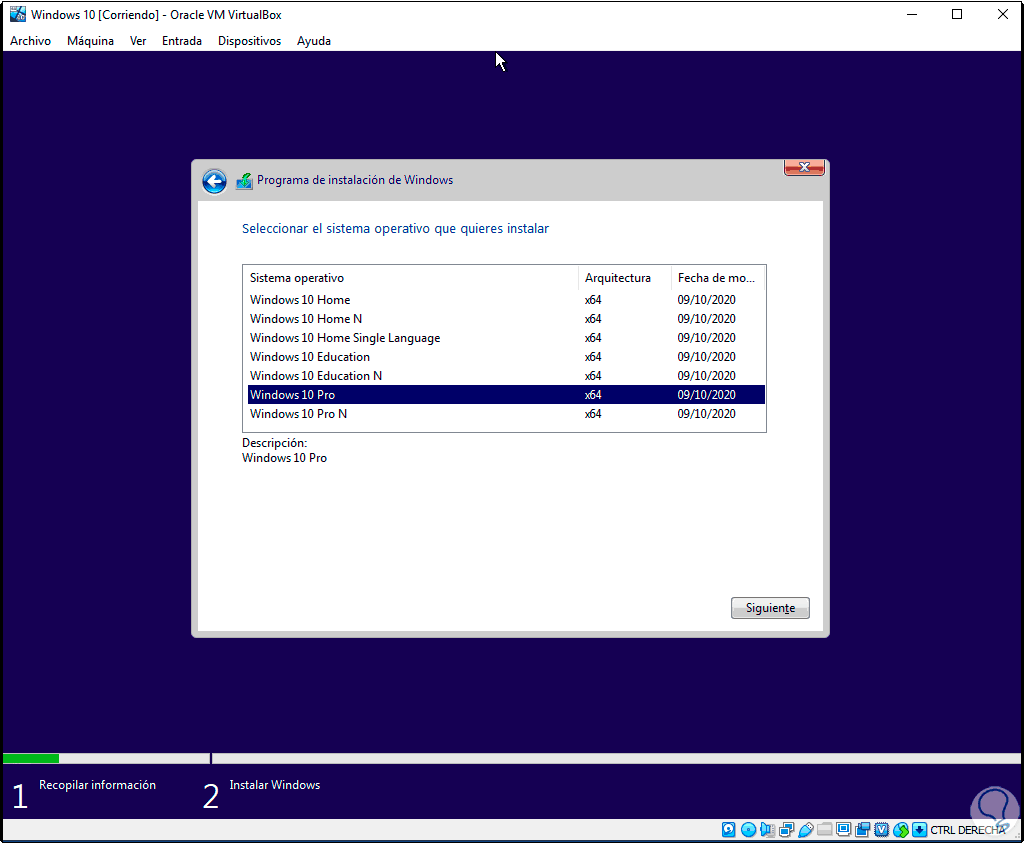The height and width of the screenshot is (844, 1024).
Task: Click the 09/10/2020 date in the Windows 10 Pro N row
Action: [706, 414]
